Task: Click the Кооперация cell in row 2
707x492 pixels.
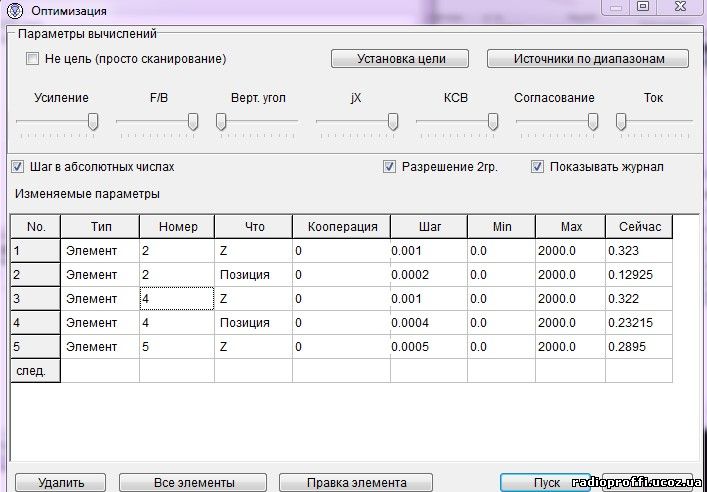Action: point(342,275)
